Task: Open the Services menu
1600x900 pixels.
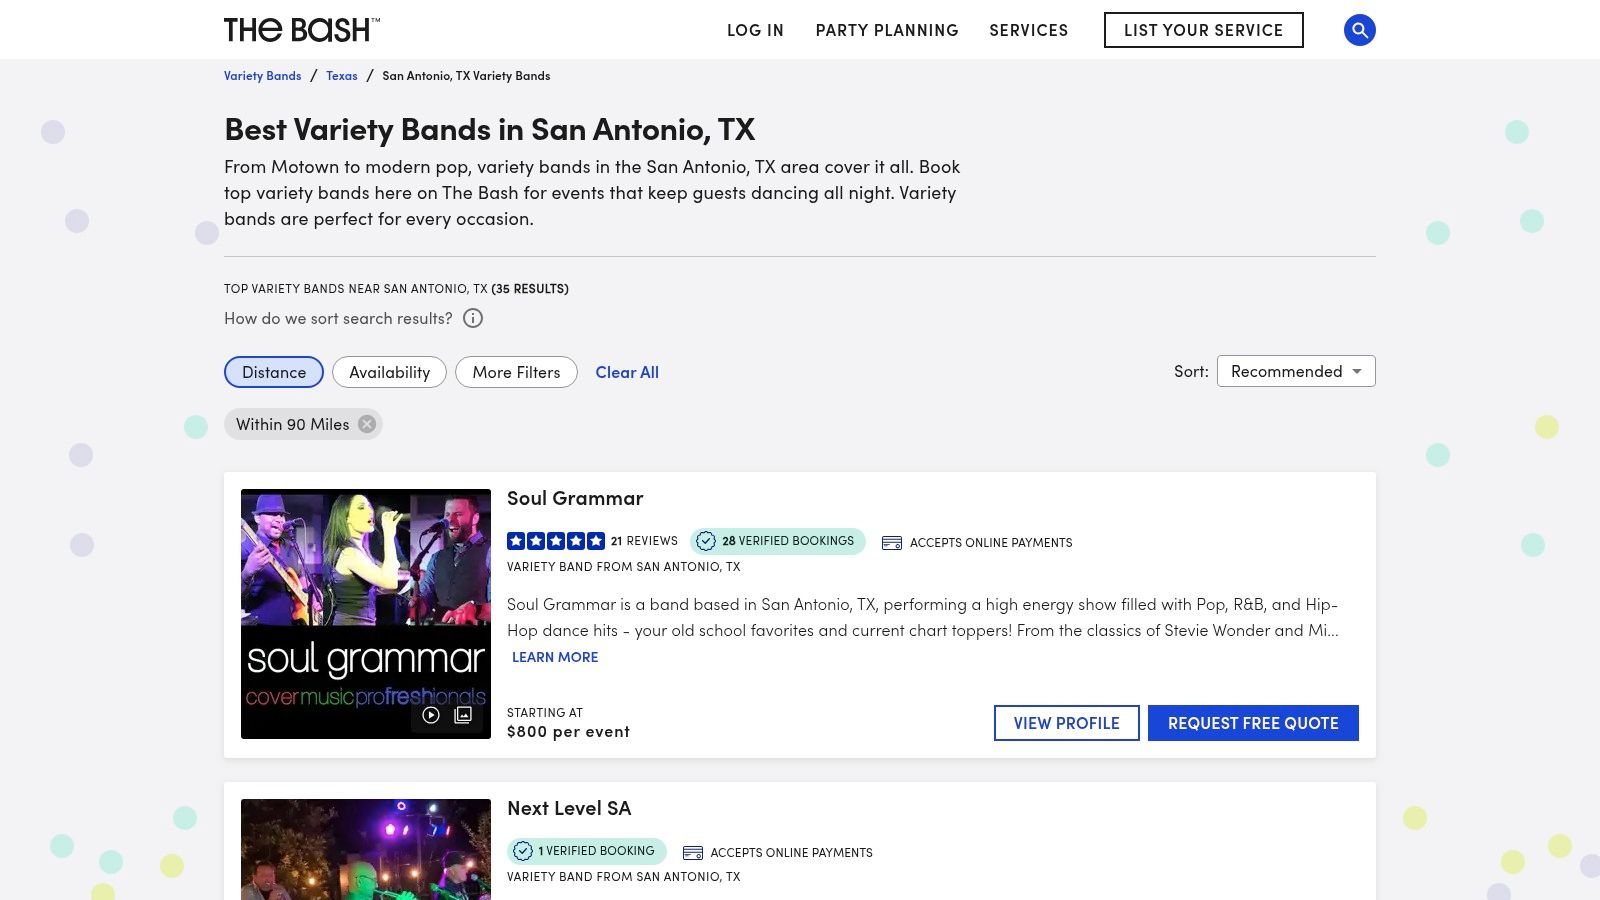Action: click(1028, 30)
